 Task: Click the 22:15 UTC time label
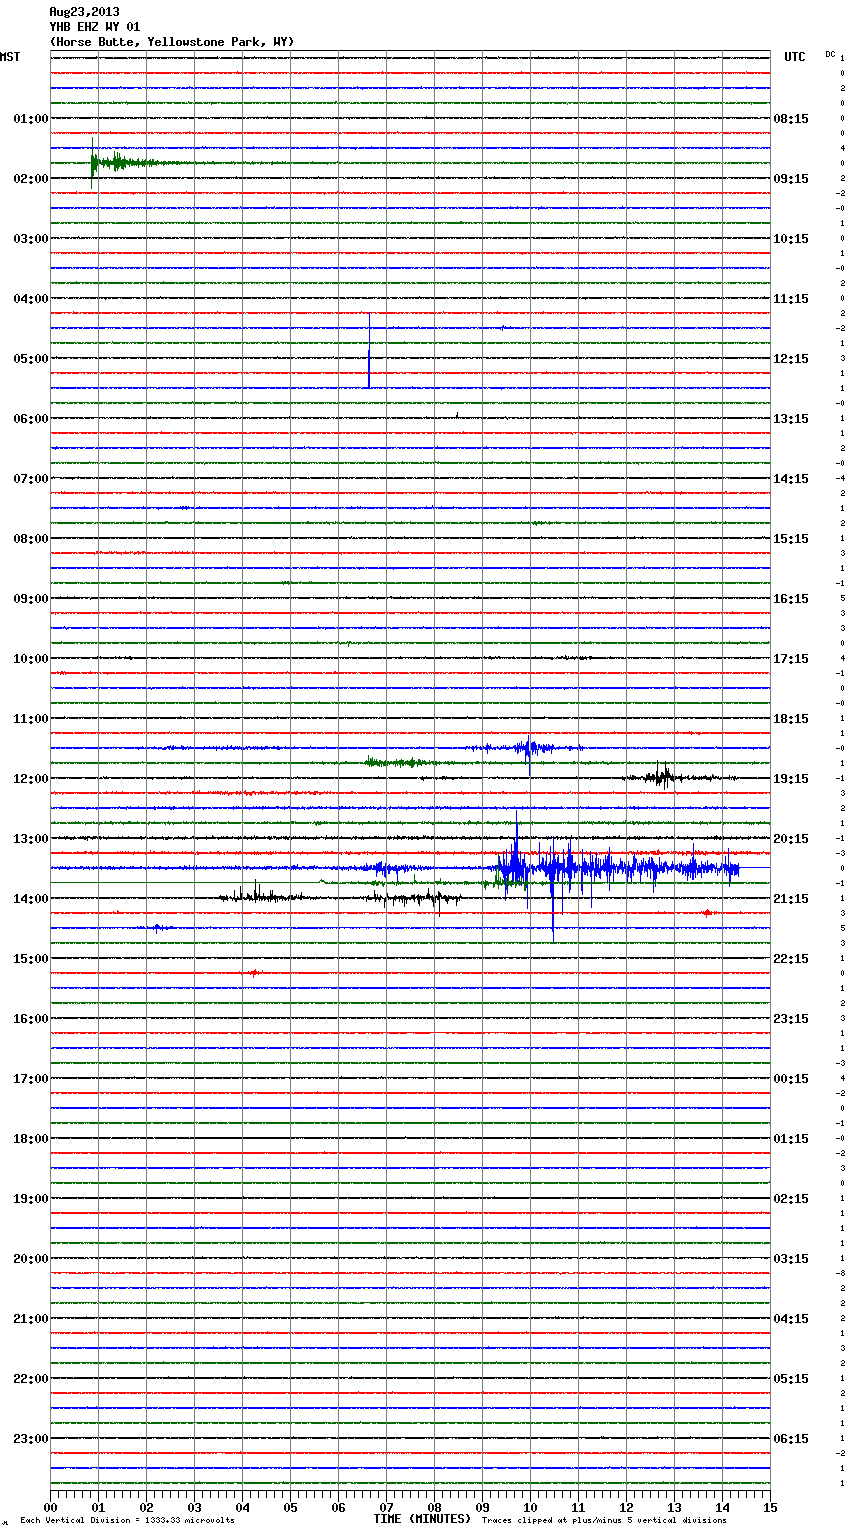(791, 959)
